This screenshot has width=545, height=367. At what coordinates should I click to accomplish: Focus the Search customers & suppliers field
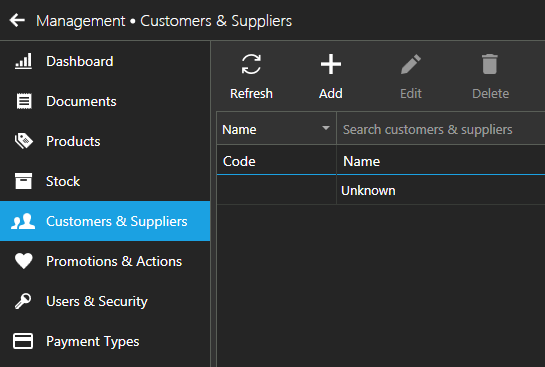[440, 129]
